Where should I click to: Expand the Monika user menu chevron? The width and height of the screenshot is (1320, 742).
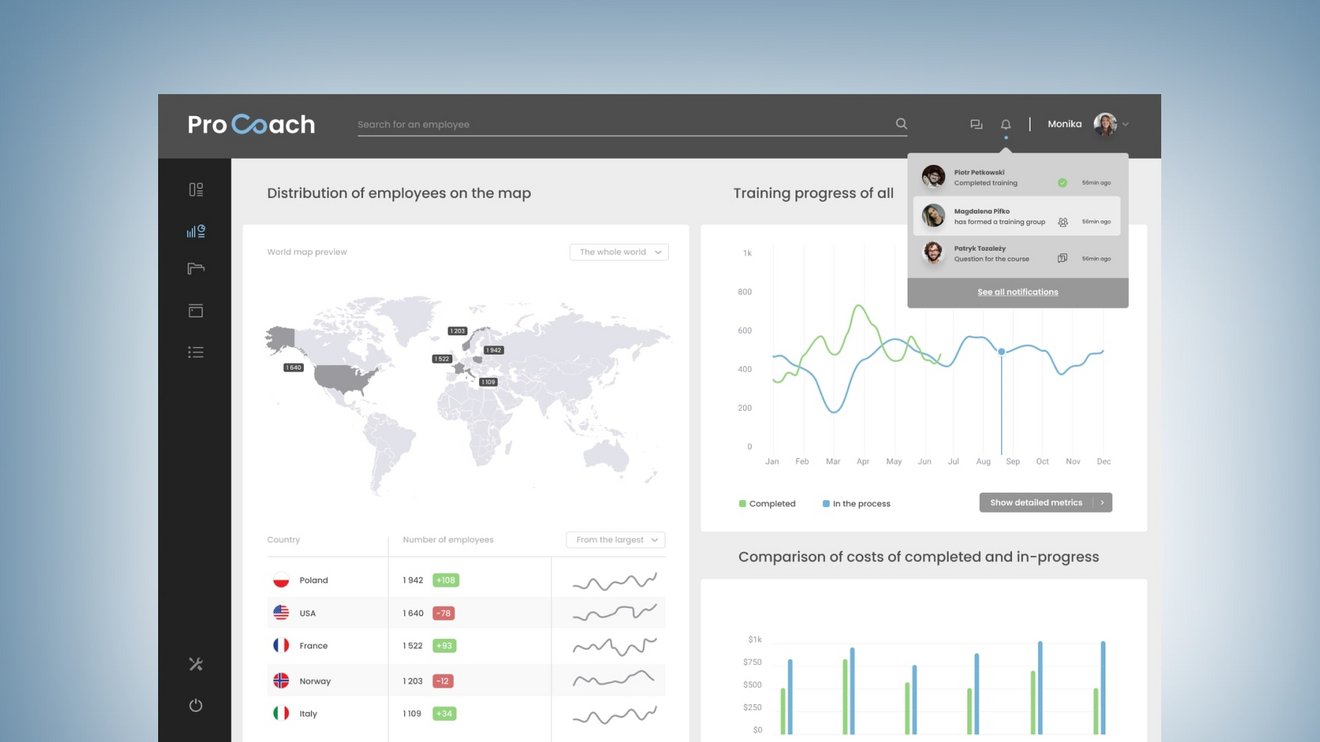[1126, 125]
